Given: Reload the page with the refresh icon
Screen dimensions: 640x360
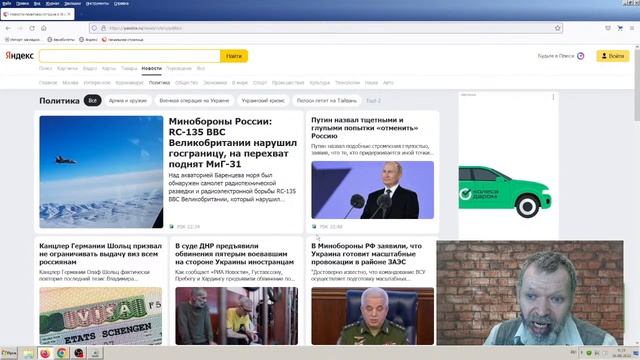Looking at the screenshot, I should [32, 28].
